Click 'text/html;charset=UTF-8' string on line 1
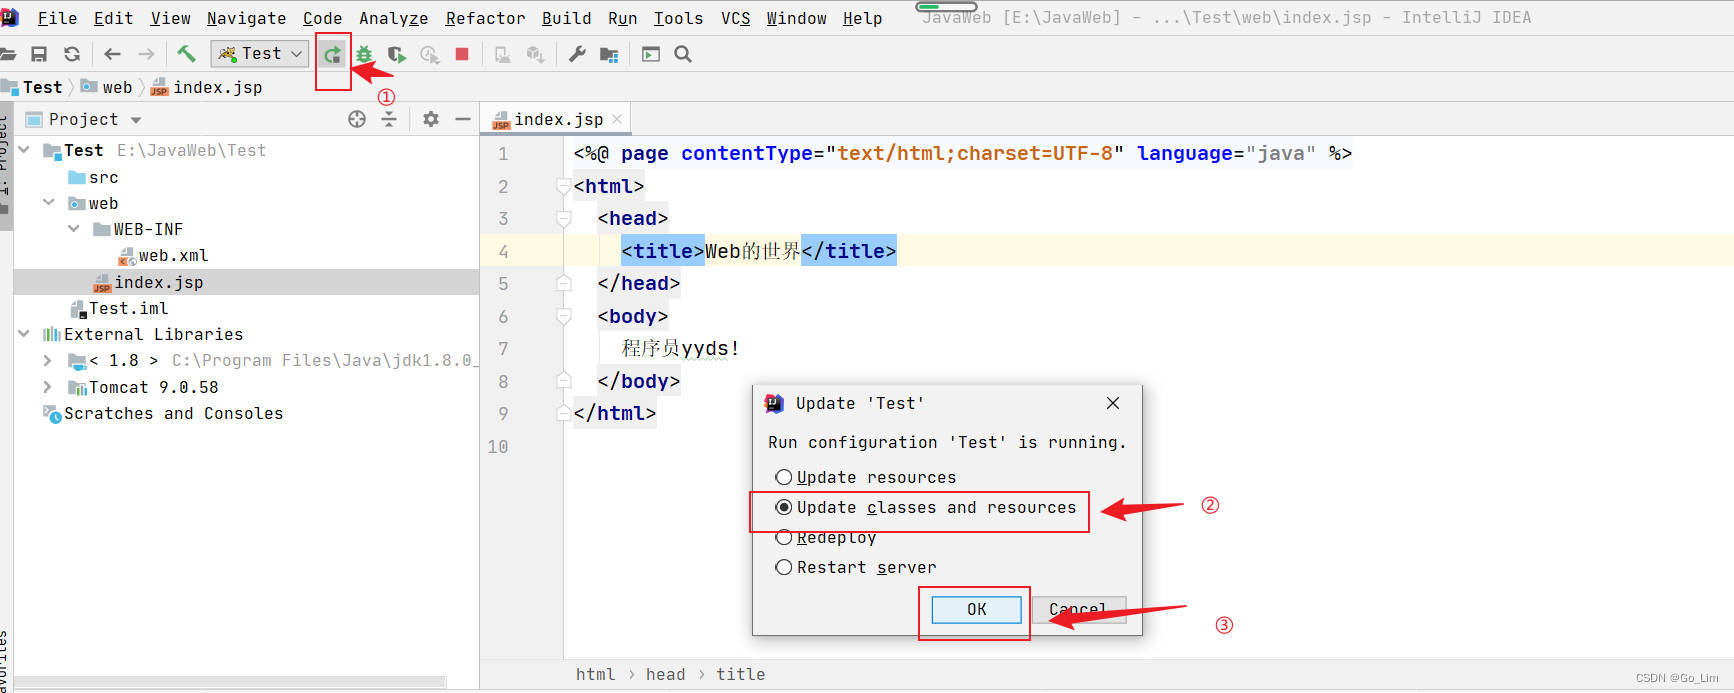1734x693 pixels. [975, 153]
